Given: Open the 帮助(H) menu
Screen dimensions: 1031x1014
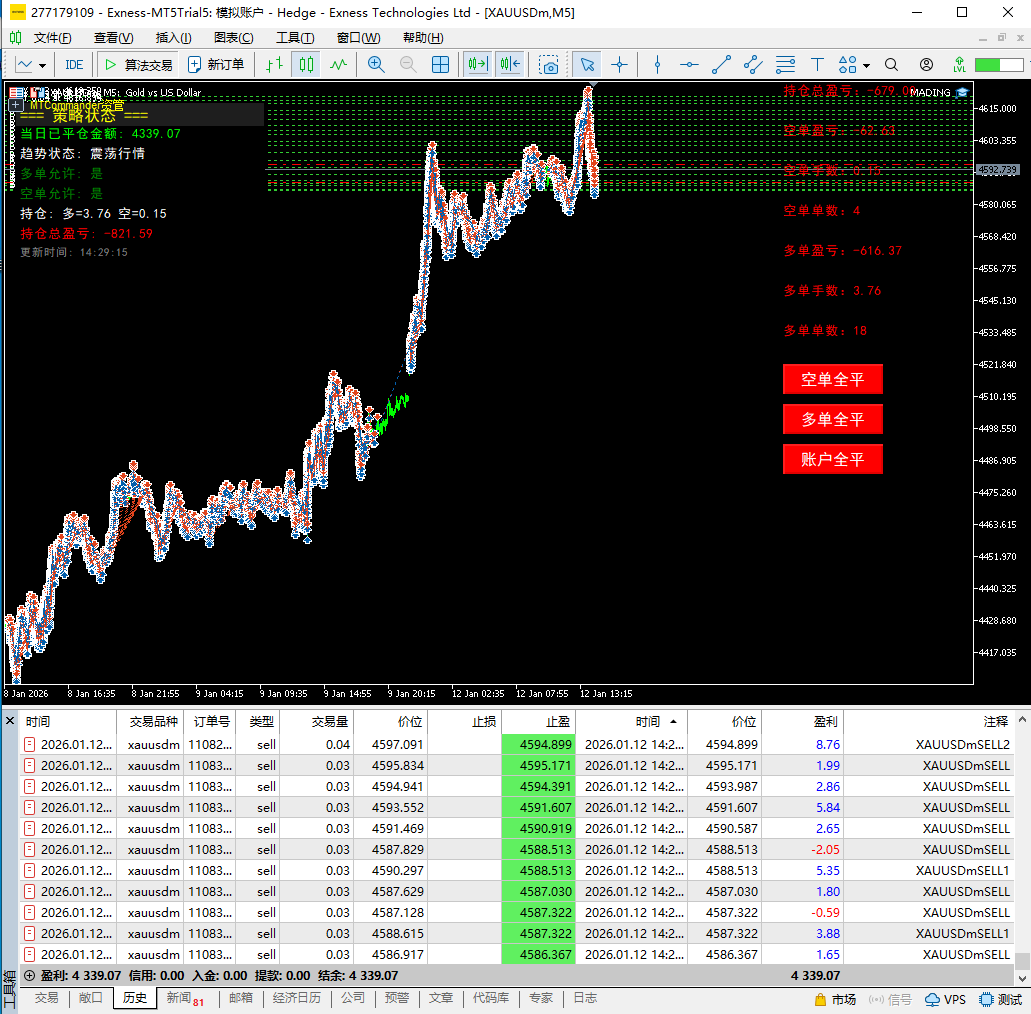Looking at the screenshot, I should [423, 38].
